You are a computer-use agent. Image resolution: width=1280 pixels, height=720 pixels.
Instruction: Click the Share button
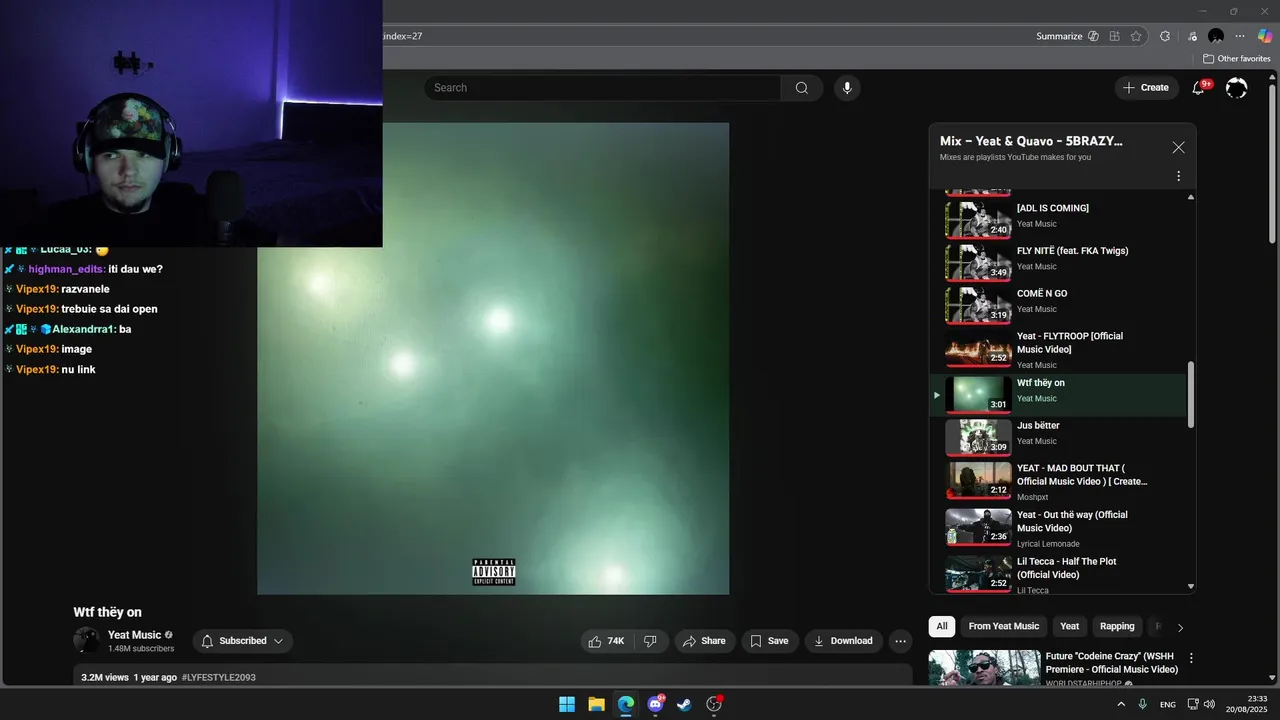pos(705,641)
